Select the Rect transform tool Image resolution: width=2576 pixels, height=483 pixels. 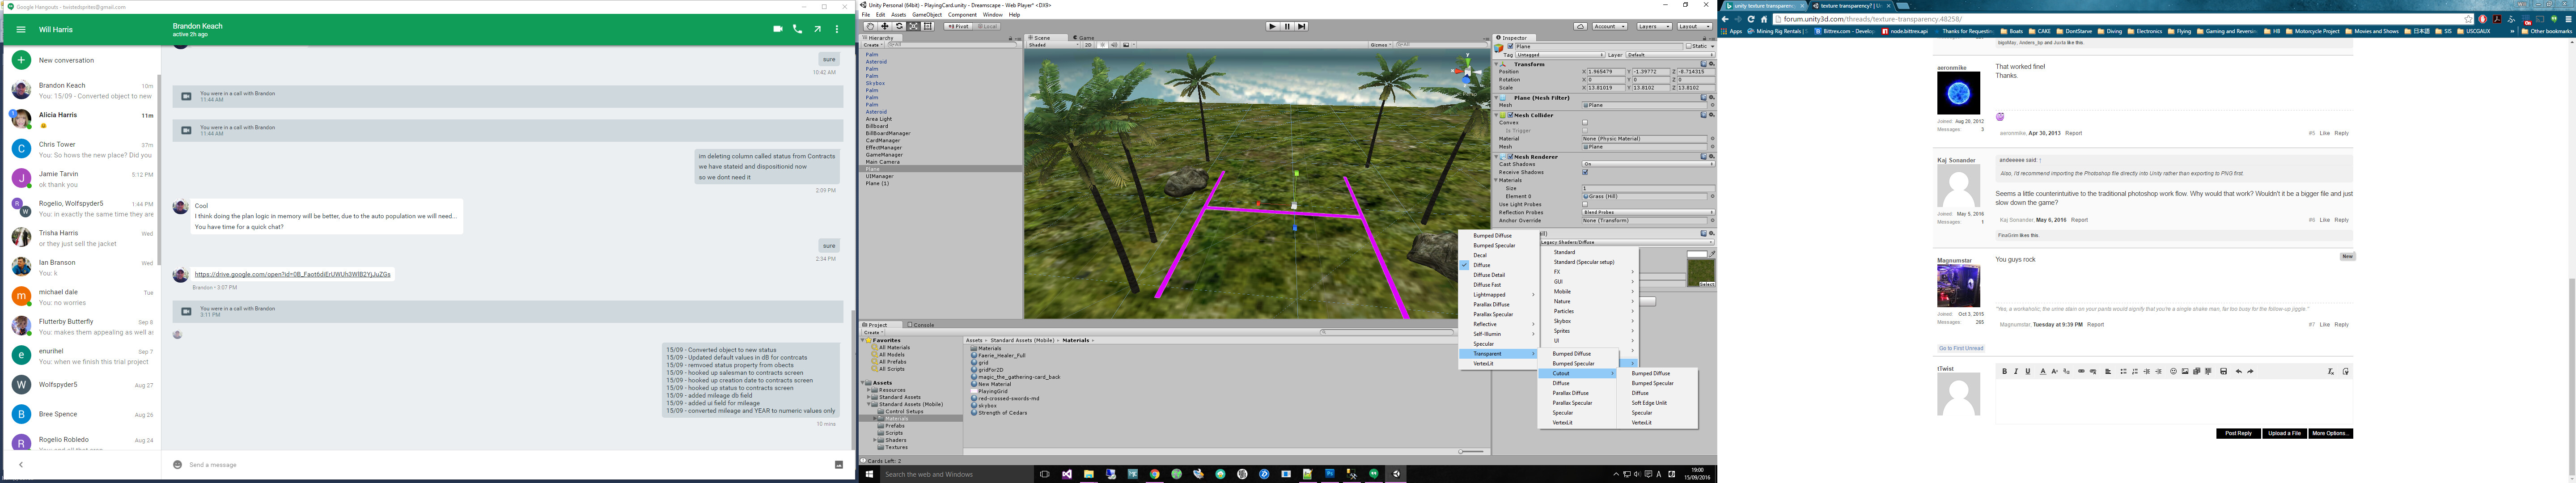click(927, 26)
